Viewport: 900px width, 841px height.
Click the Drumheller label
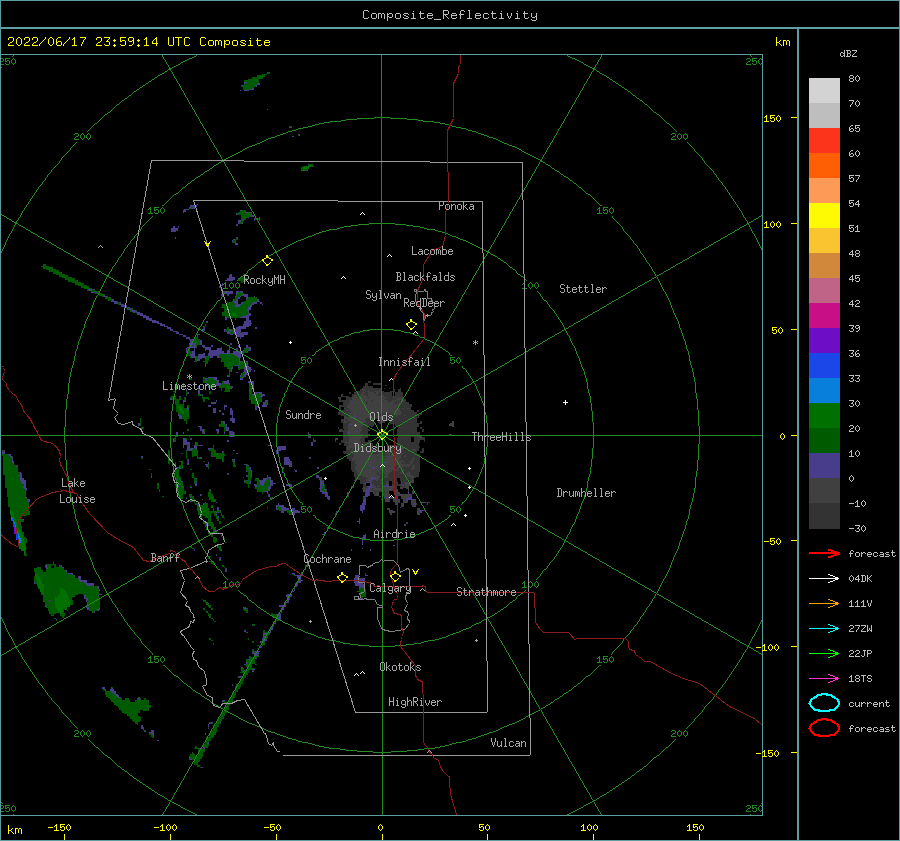(x=585, y=493)
